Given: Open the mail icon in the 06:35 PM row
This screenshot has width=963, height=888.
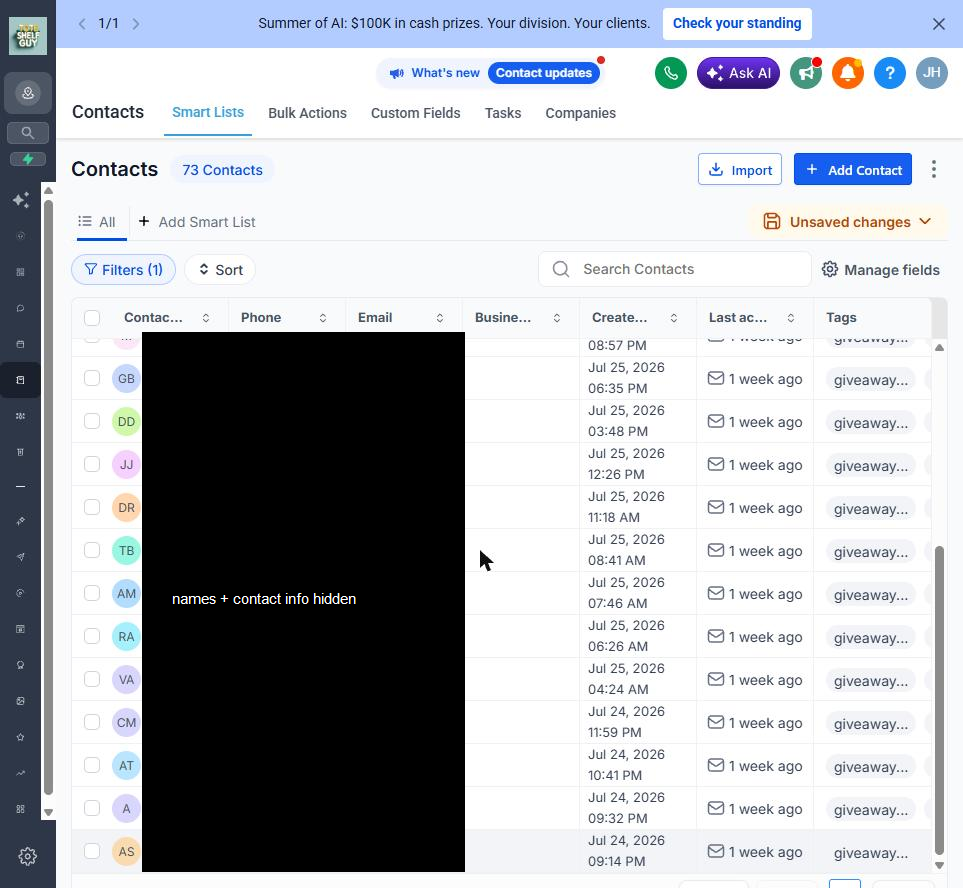Looking at the screenshot, I should [715, 378].
